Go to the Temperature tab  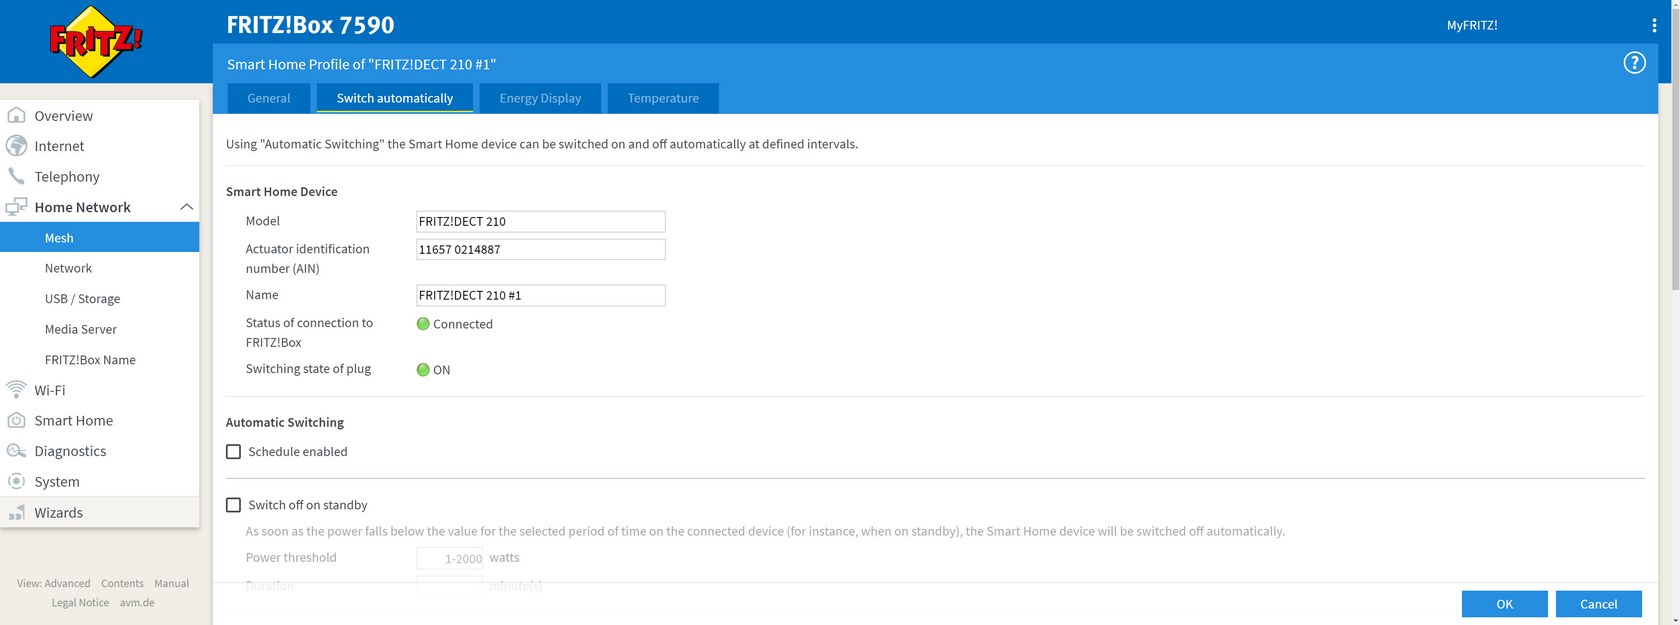tap(663, 98)
